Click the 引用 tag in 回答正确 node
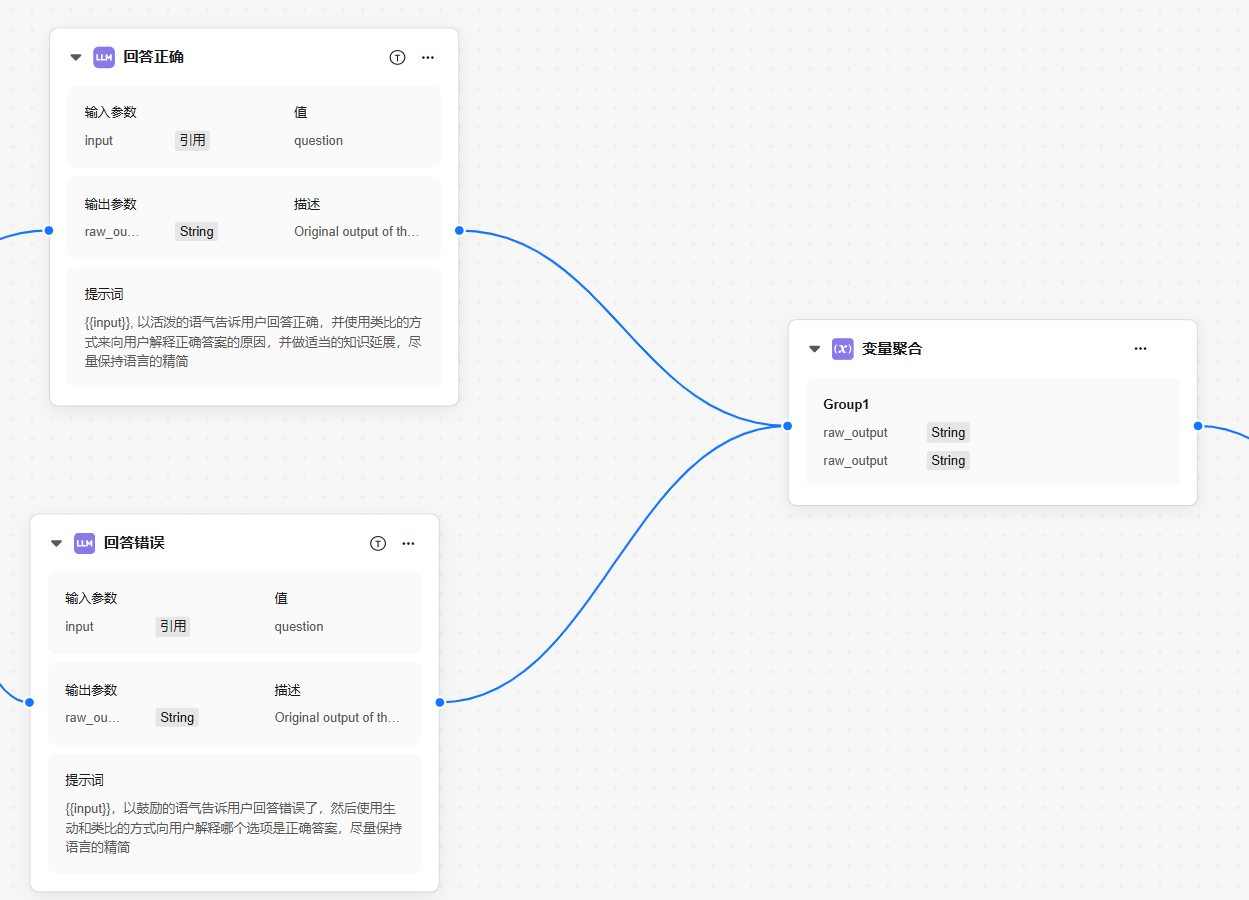 click(192, 141)
